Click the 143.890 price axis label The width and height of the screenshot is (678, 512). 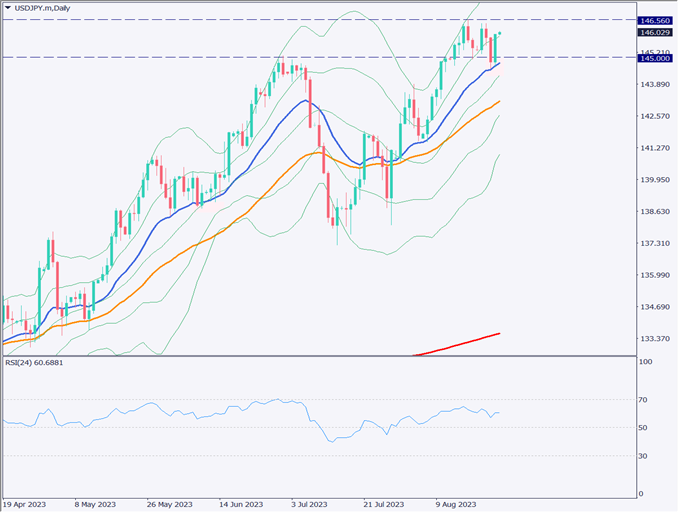[x=654, y=84]
